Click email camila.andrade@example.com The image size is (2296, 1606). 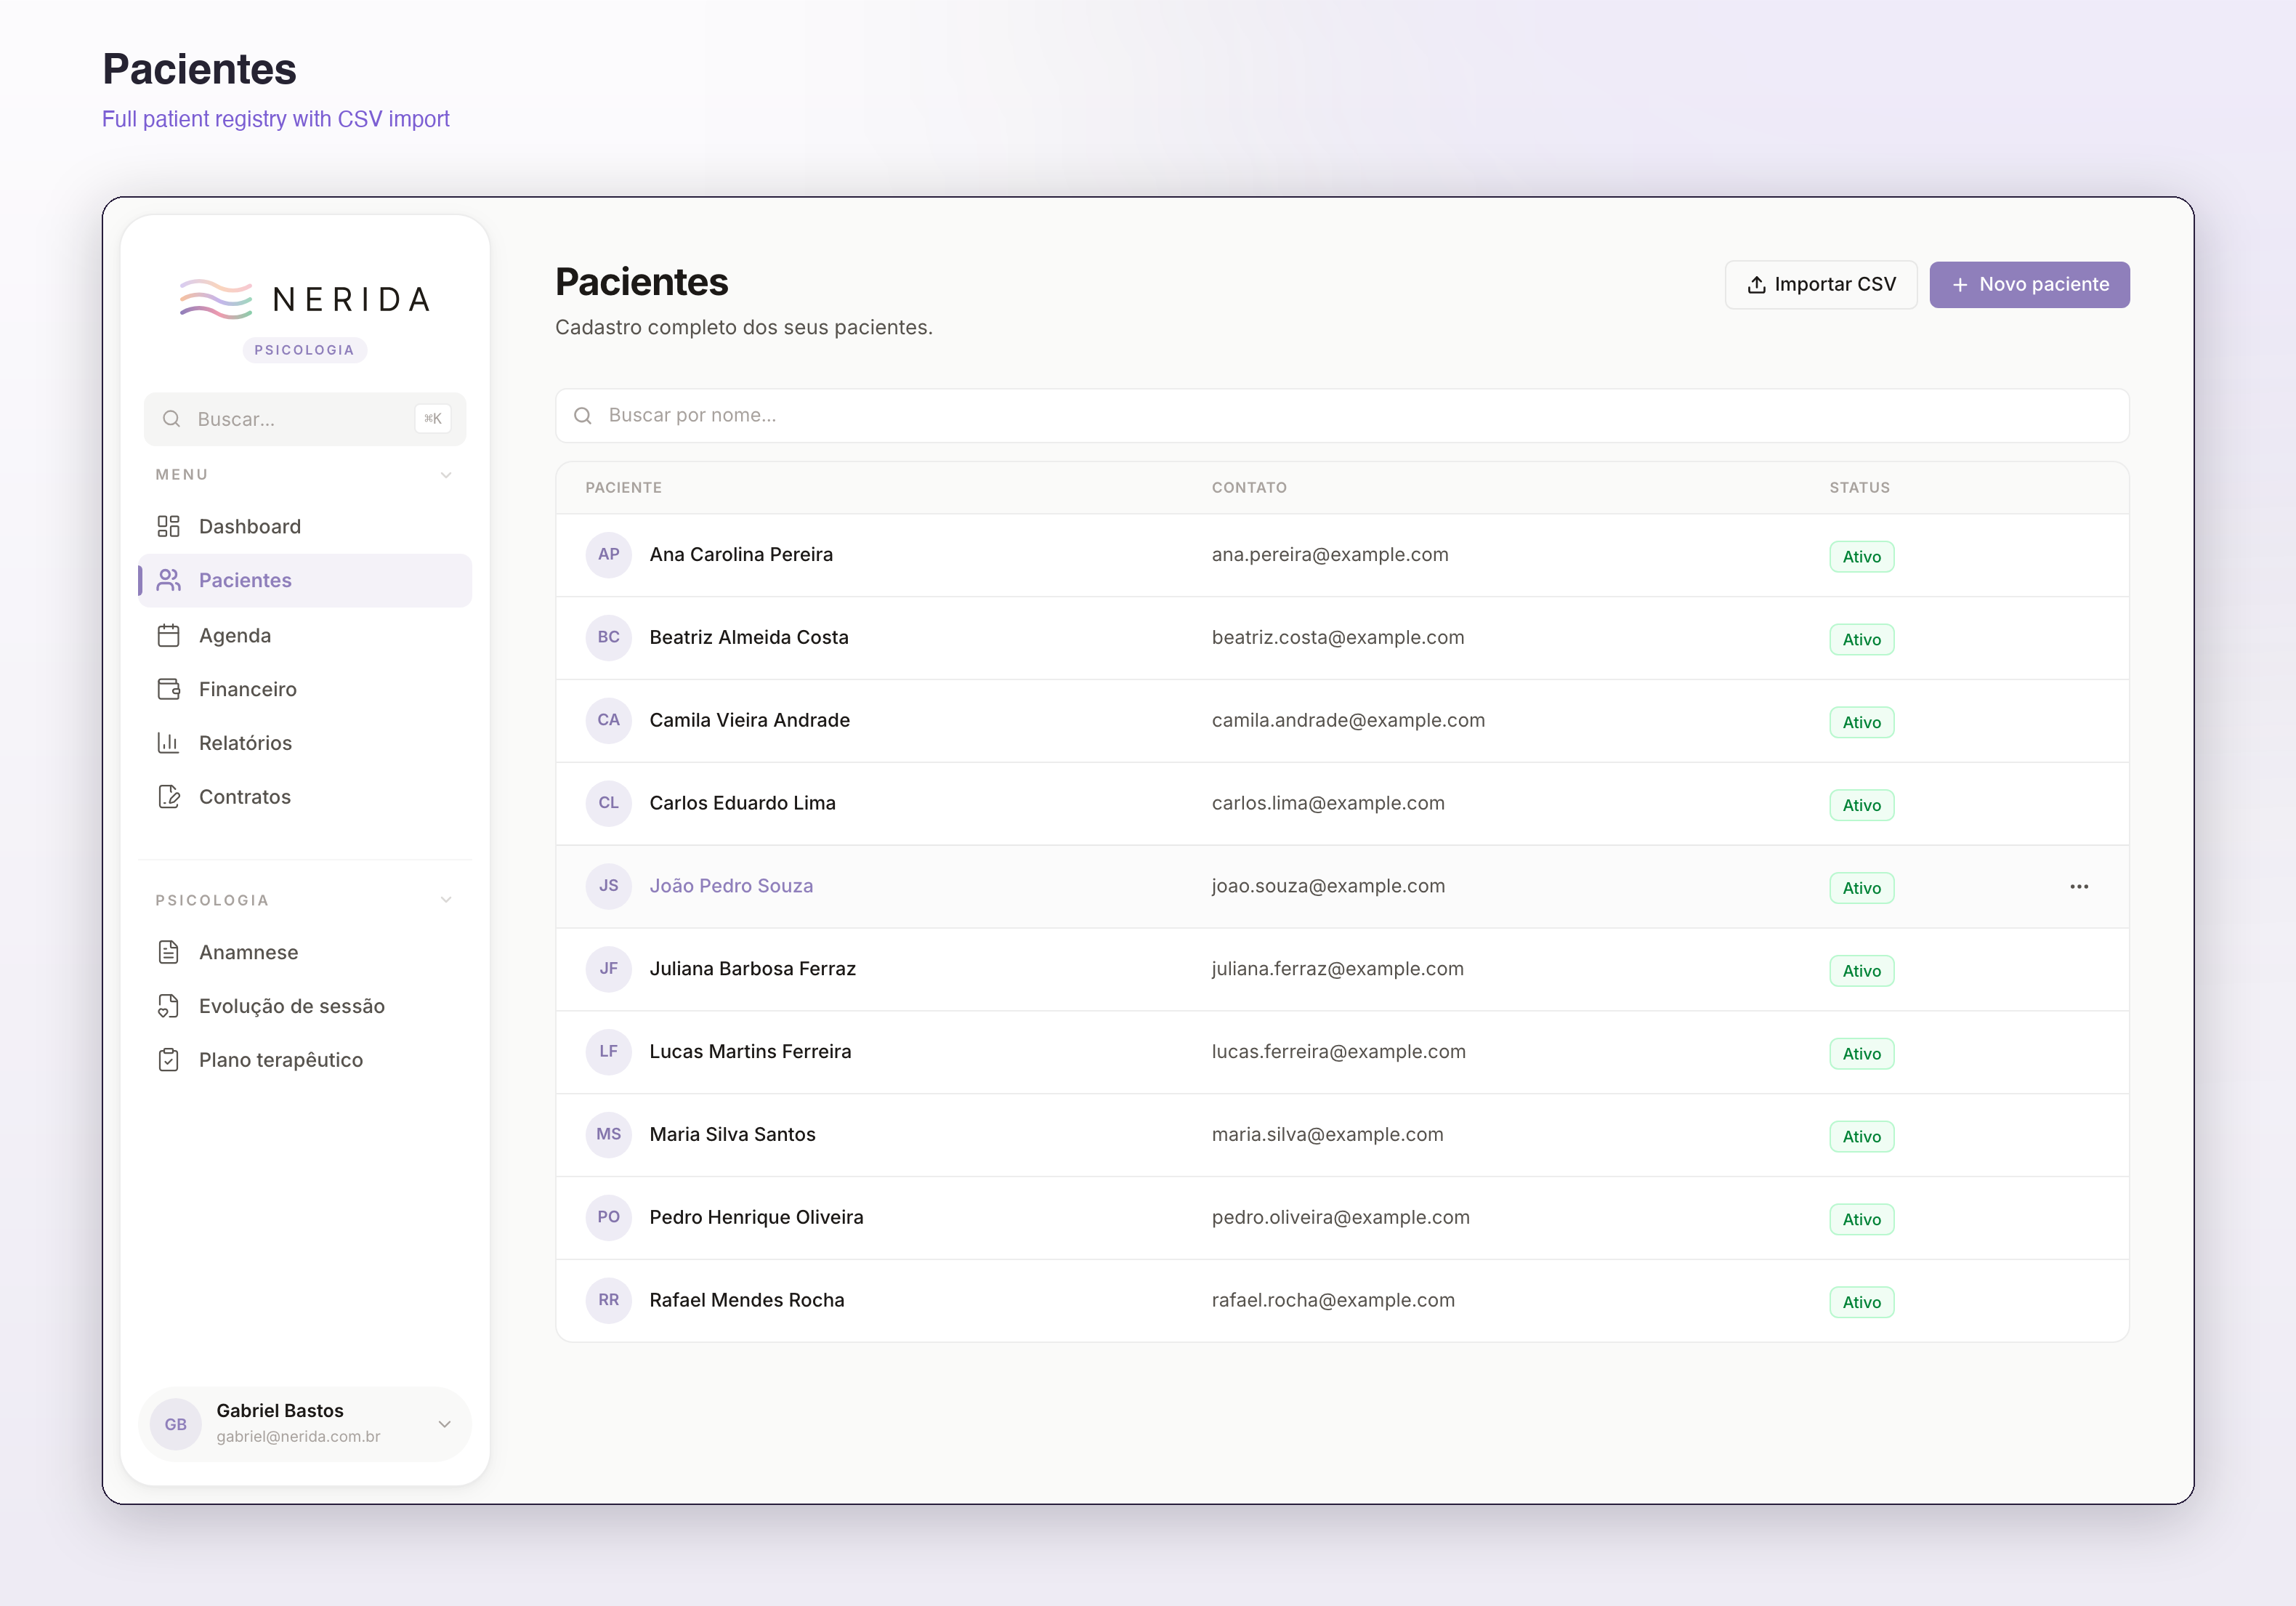tap(1348, 721)
